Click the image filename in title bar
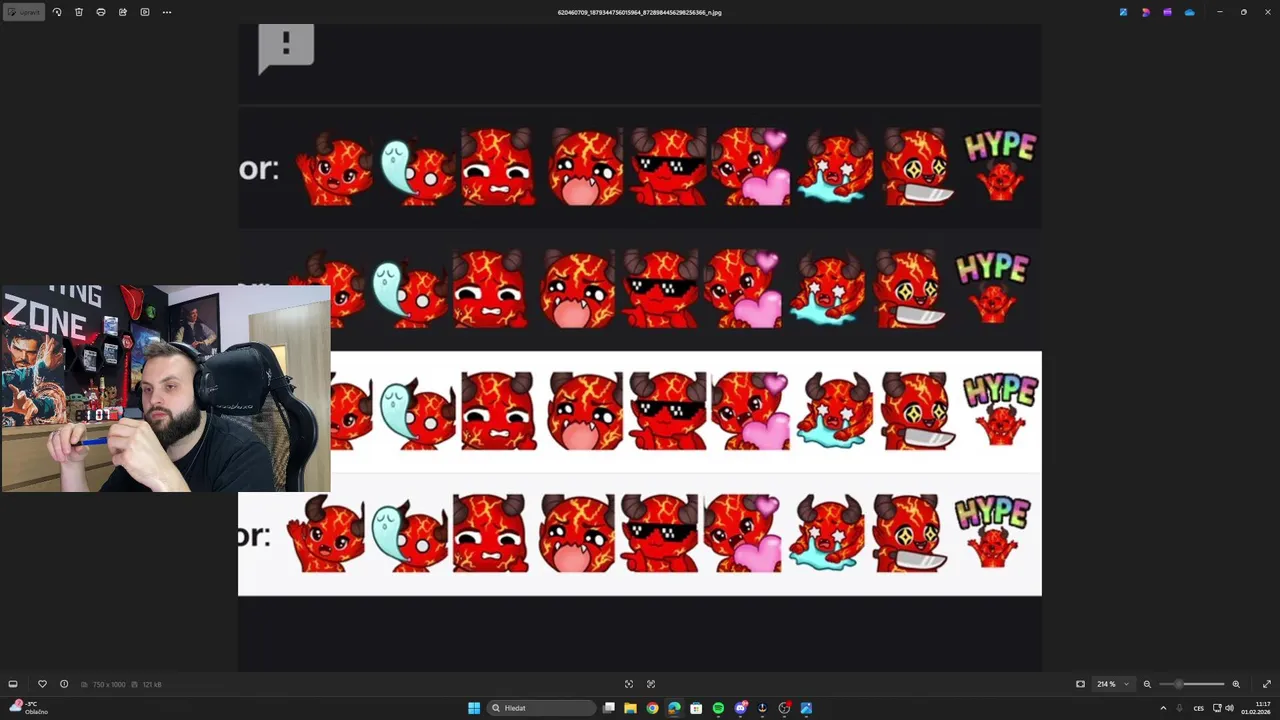 [x=640, y=12]
